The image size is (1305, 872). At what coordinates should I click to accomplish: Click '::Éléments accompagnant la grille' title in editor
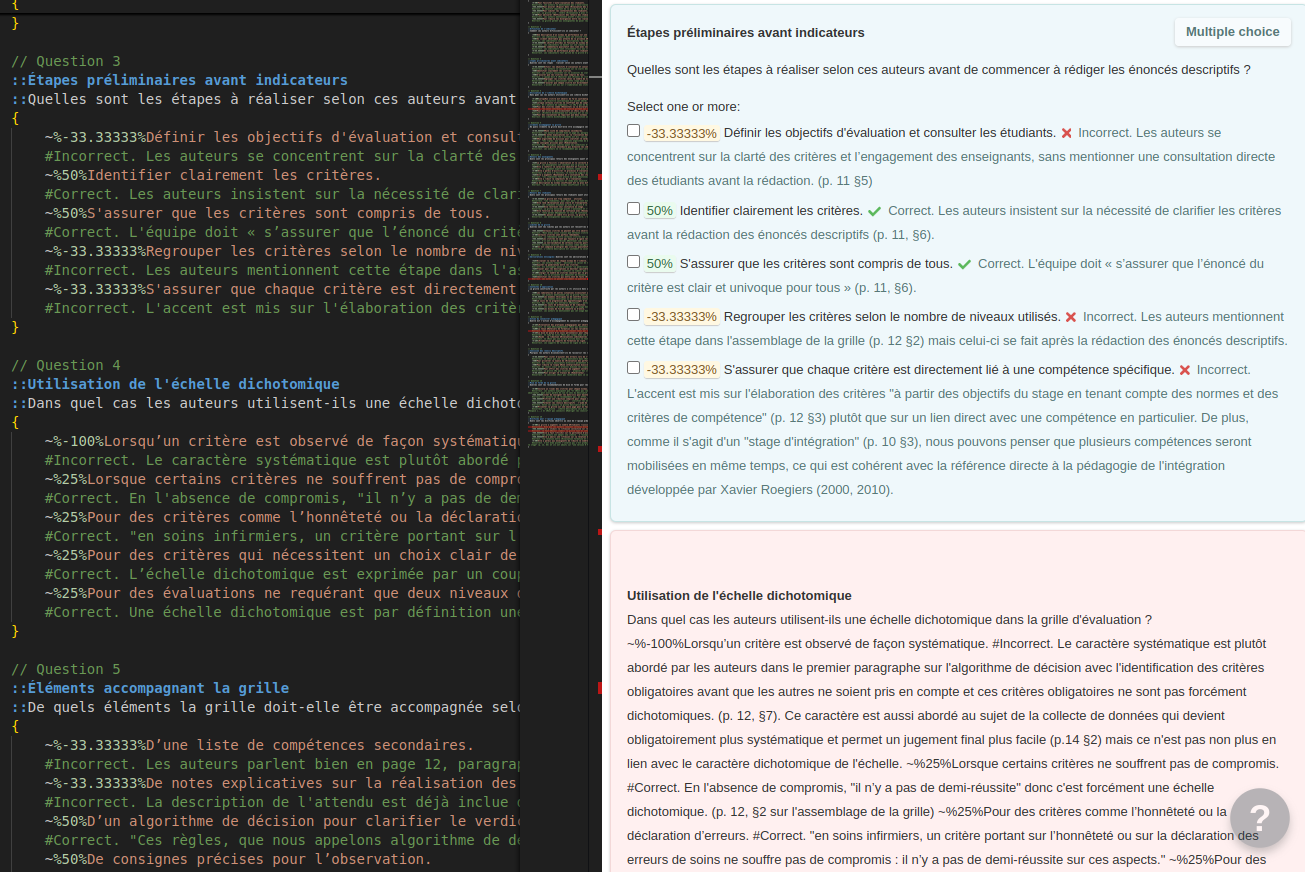[150, 688]
